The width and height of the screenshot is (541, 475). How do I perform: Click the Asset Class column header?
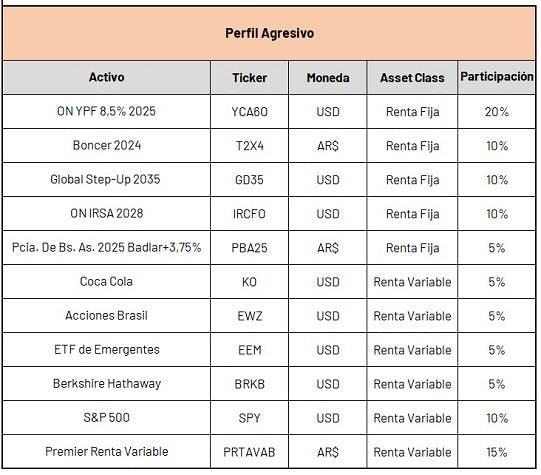coord(412,77)
